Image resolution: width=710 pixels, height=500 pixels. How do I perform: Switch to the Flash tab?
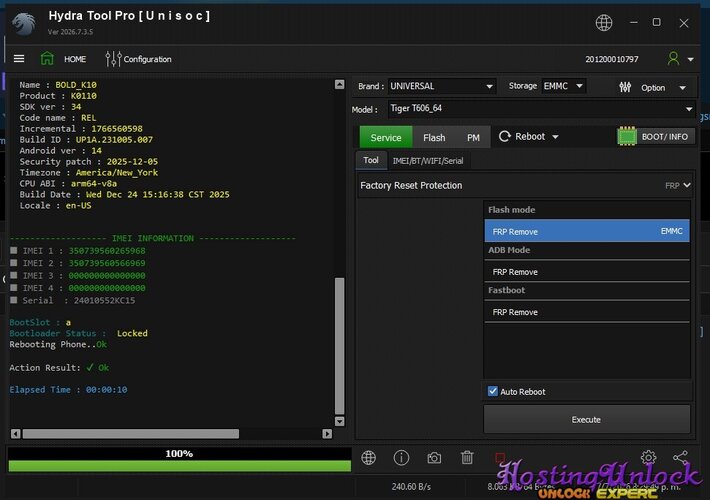coord(434,137)
